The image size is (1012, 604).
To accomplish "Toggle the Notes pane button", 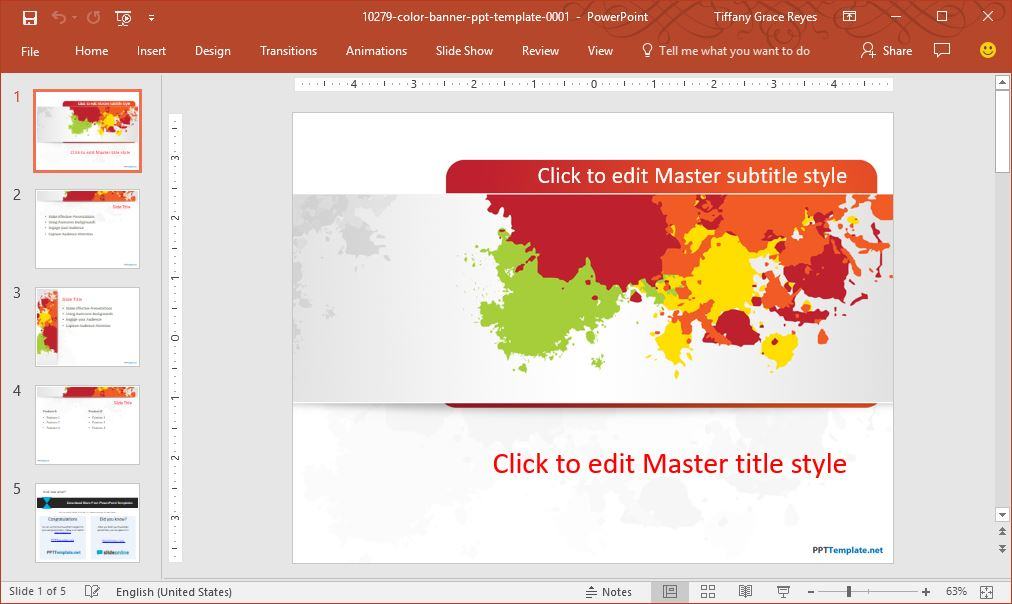I will click(x=609, y=592).
